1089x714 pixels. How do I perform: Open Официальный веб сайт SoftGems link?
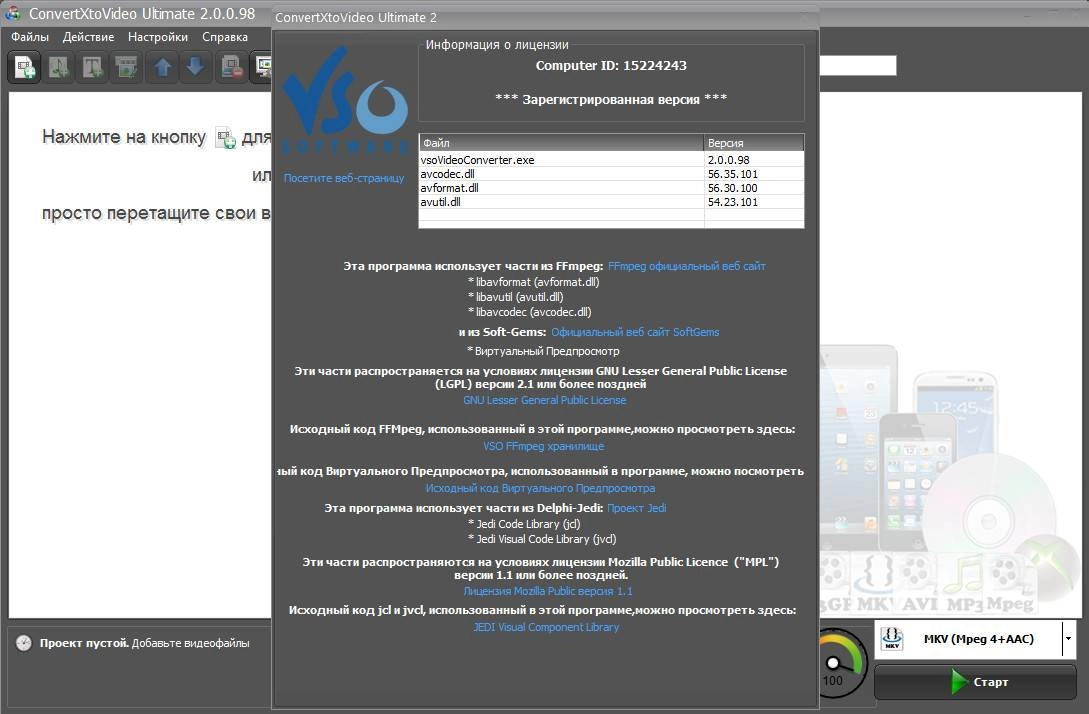(635, 332)
